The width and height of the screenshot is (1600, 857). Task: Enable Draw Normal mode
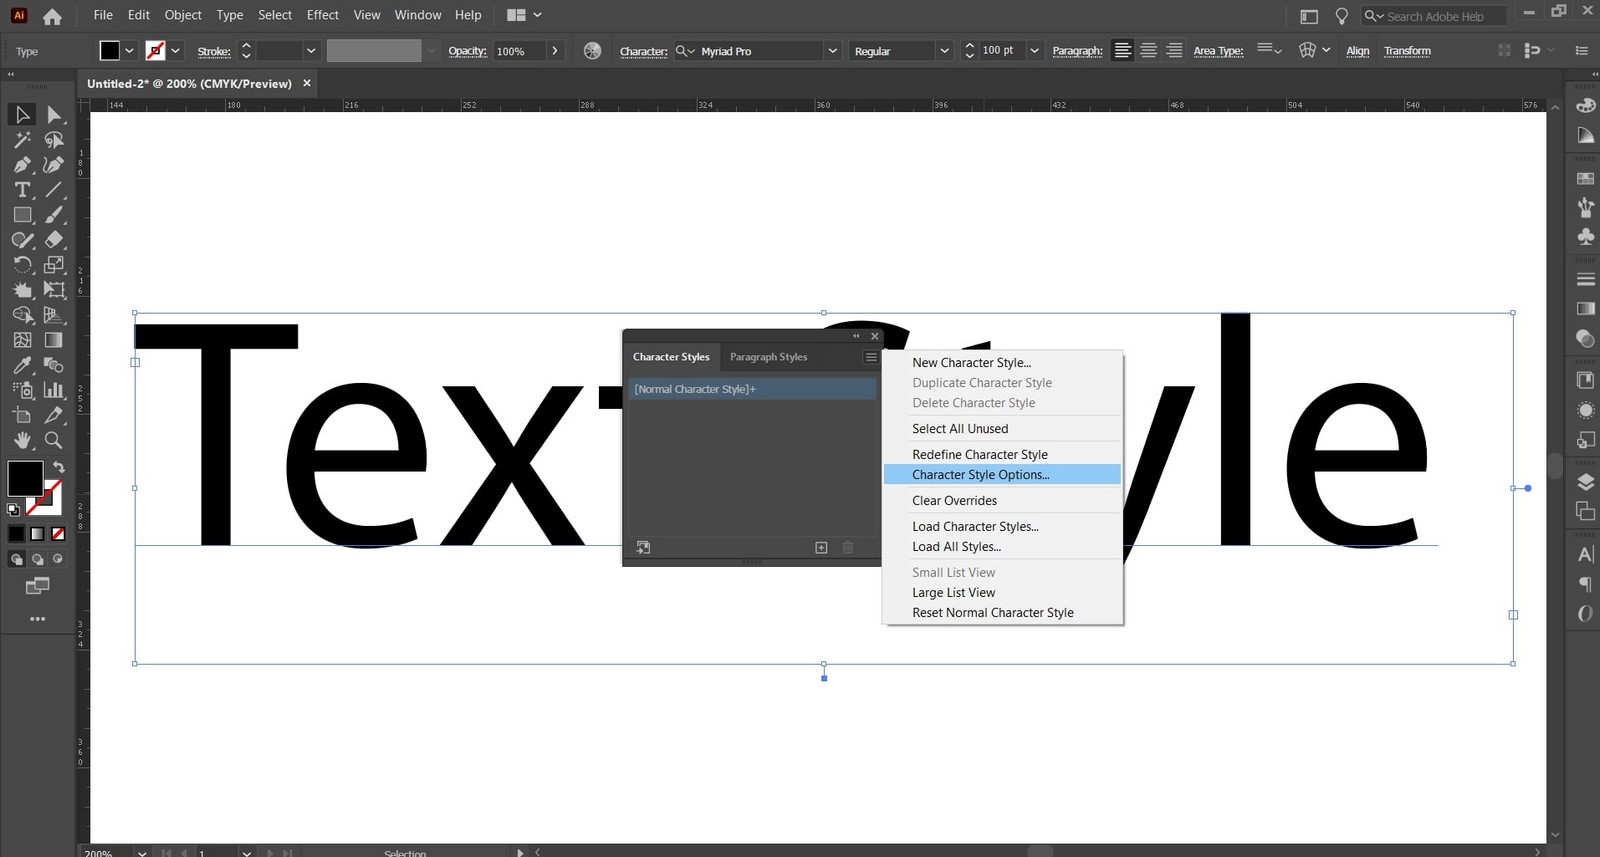tap(16, 559)
